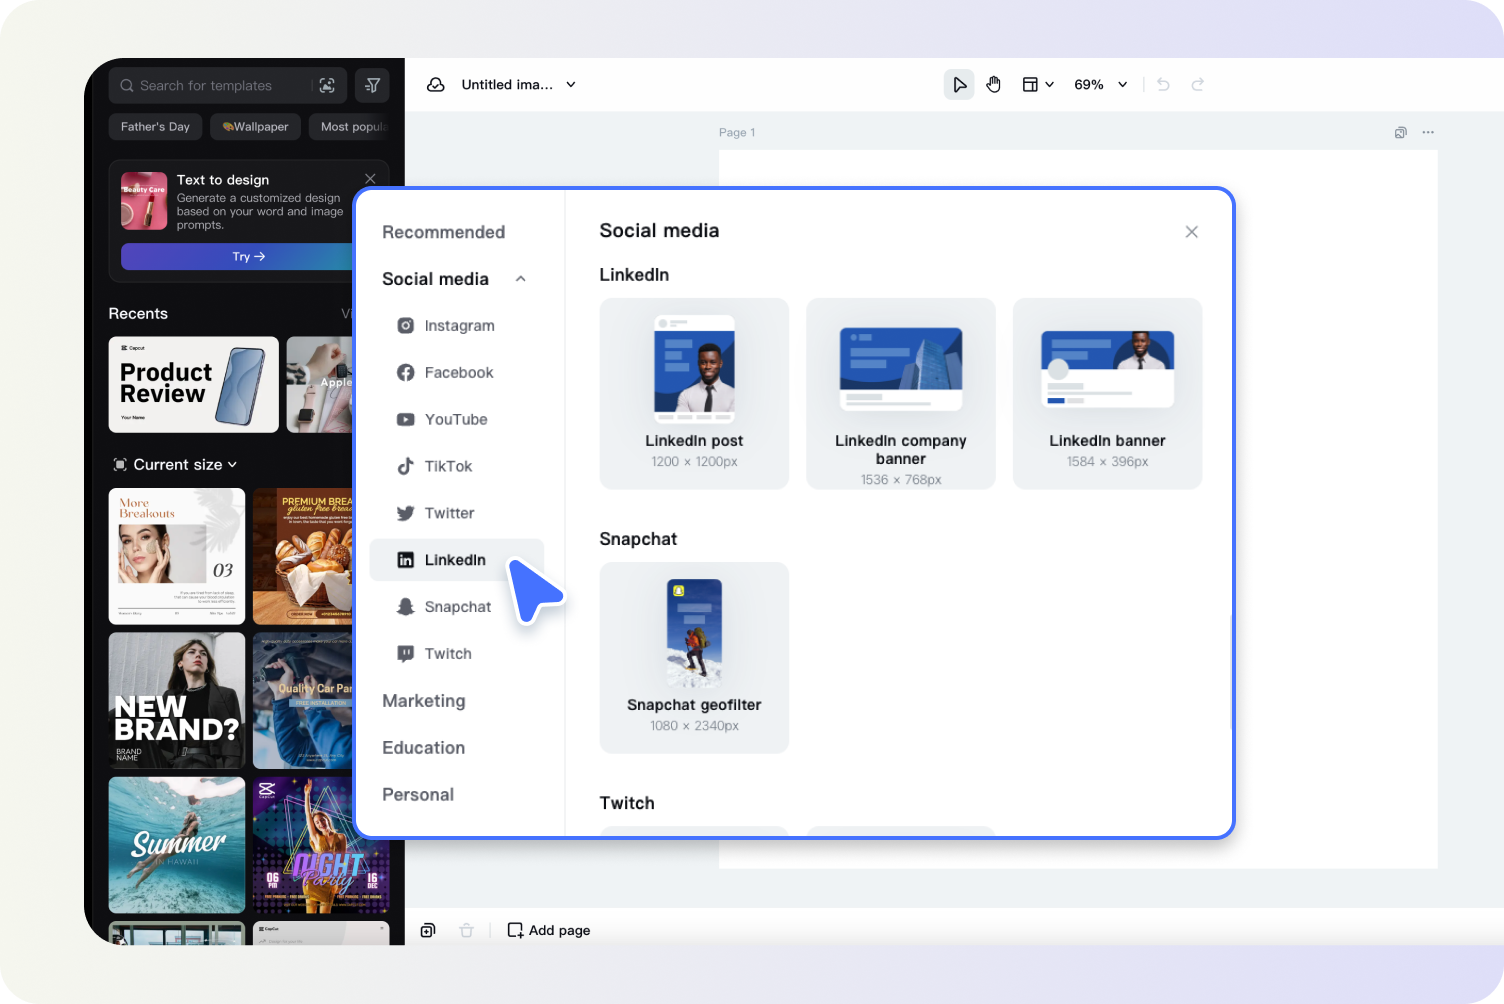Click Add page button
This screenshot has width=1504, height=1004.
(x=549, y=931)
